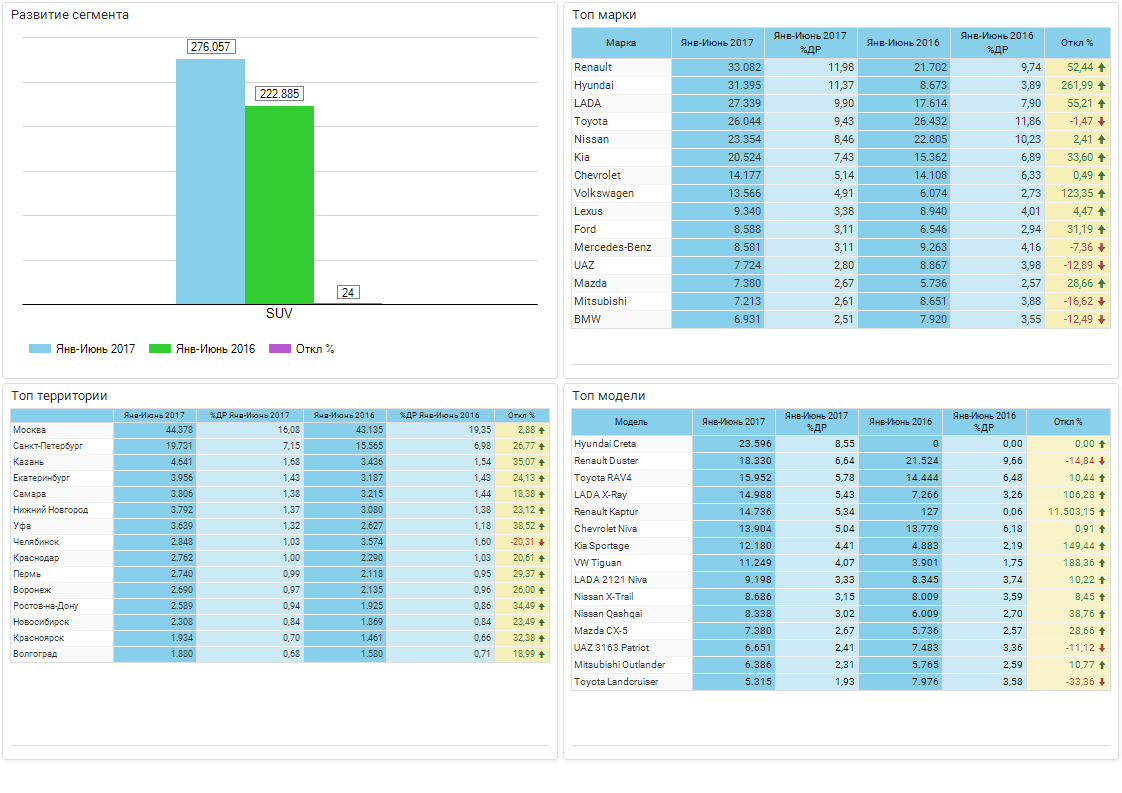Click the Волгоград territory name
Viewport: 1122px width, 793px height.
pyautogui.click(x=35, y=653)
